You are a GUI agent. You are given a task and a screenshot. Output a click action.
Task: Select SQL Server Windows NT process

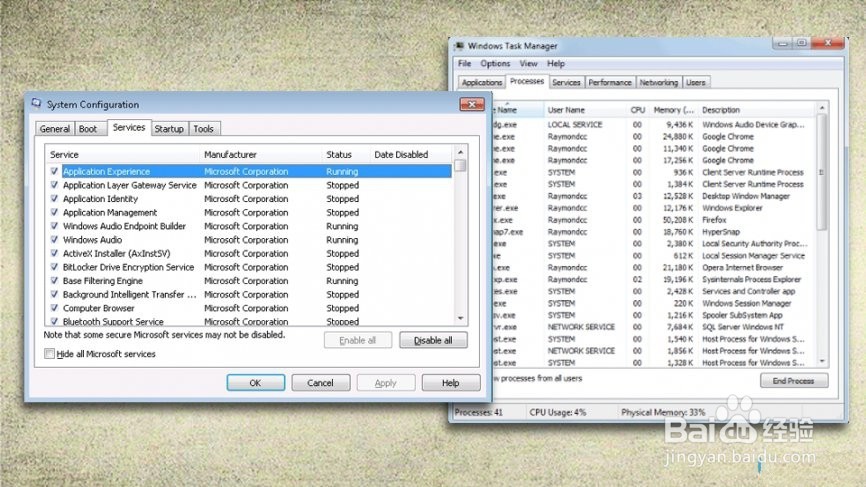pos(654,327)
